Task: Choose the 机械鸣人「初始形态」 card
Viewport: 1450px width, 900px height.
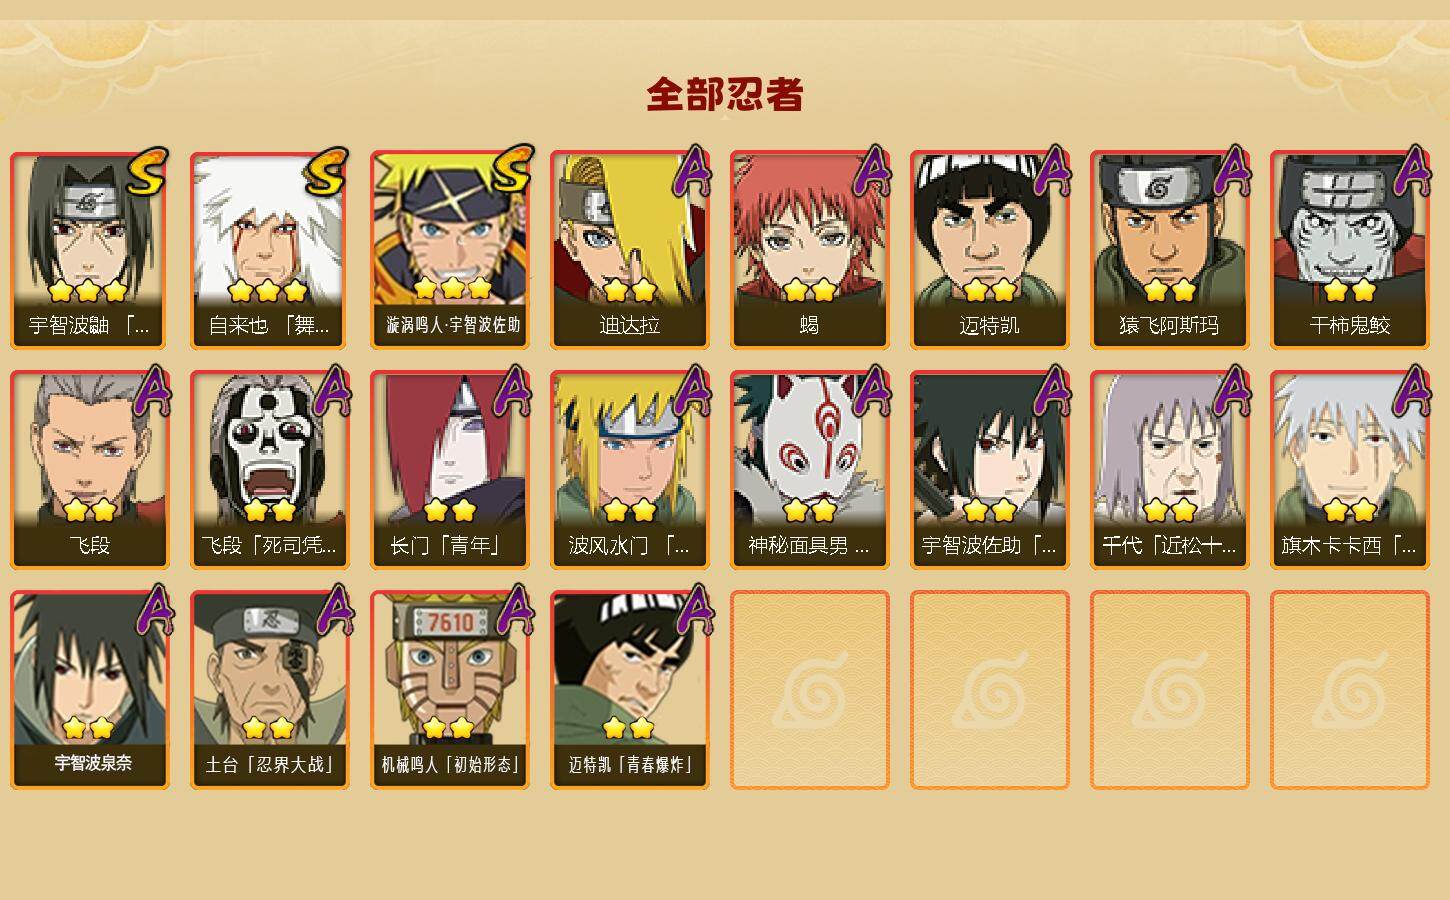Action: [x=450, y=690]
